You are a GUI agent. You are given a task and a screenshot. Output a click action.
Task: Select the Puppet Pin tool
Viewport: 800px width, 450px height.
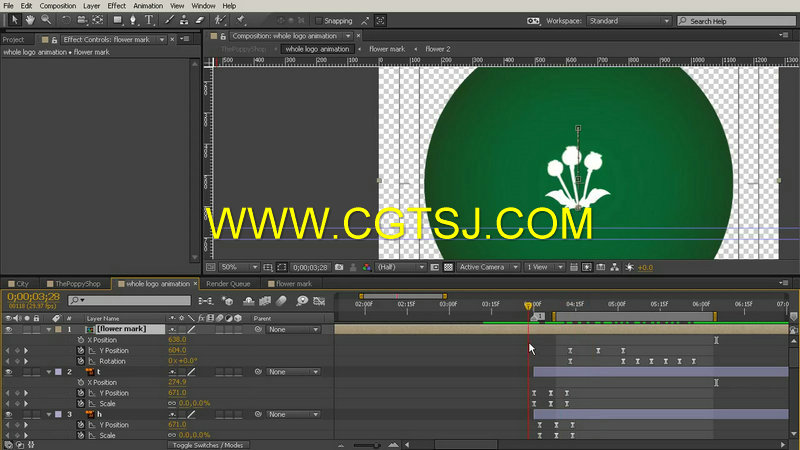[240, 20]
